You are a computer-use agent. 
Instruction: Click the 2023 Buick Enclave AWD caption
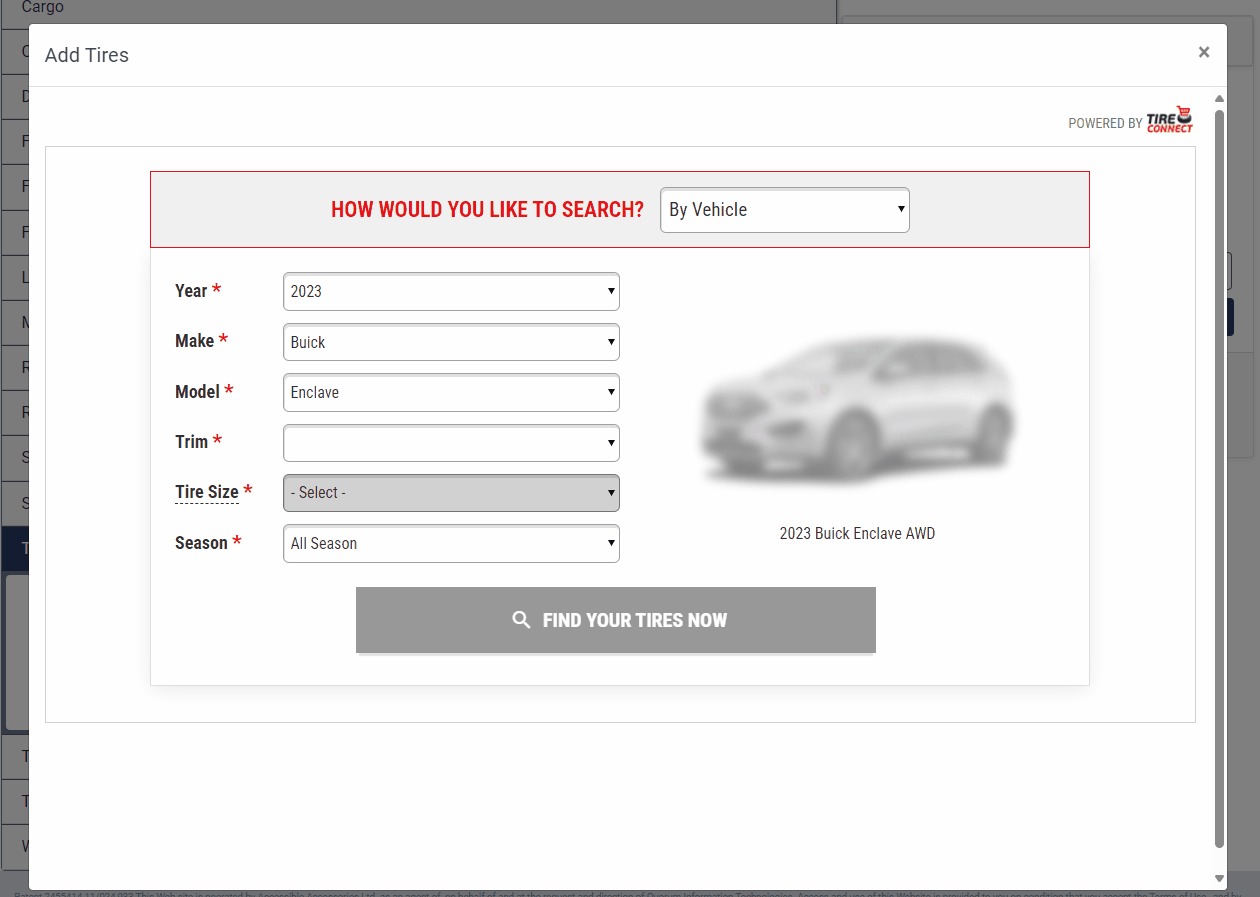858,533
